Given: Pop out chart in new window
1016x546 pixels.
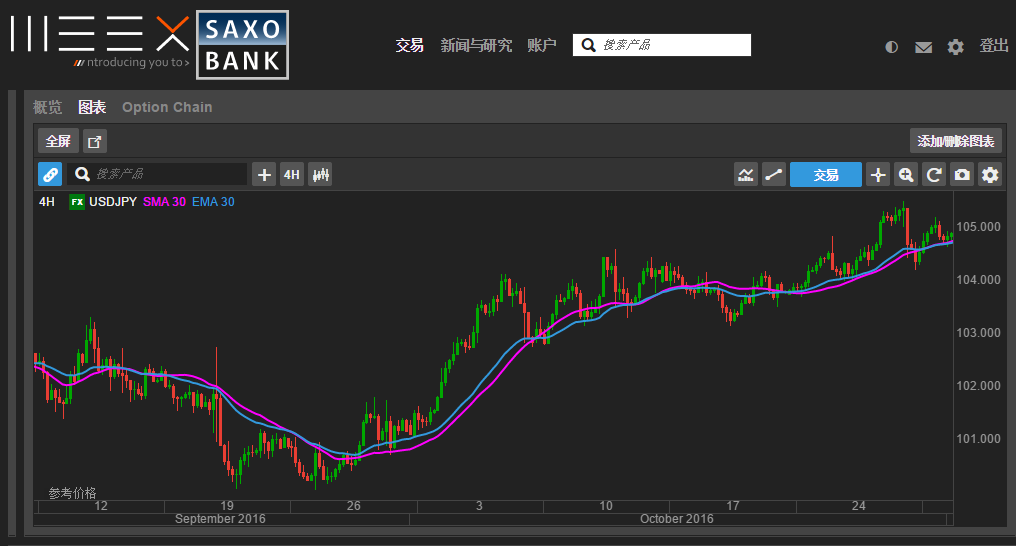Looking at the screenshot, I should pyautogui.click(x=95, y=141).
